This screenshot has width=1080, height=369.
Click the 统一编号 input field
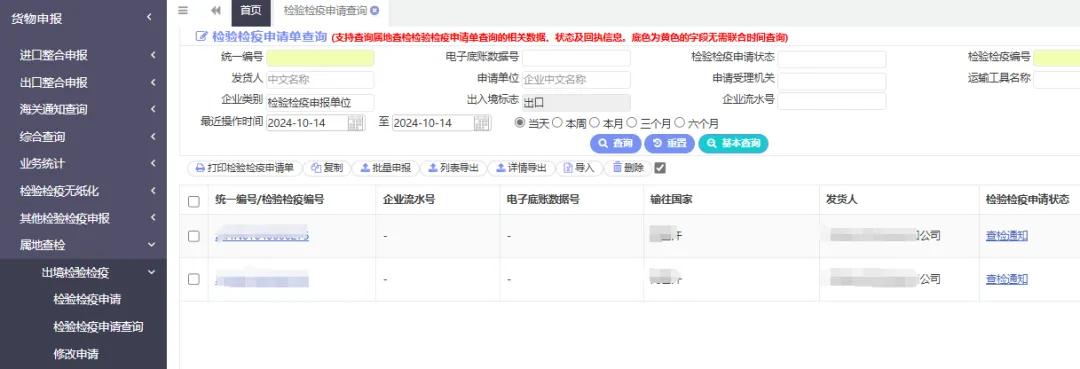tap(320, 59)
